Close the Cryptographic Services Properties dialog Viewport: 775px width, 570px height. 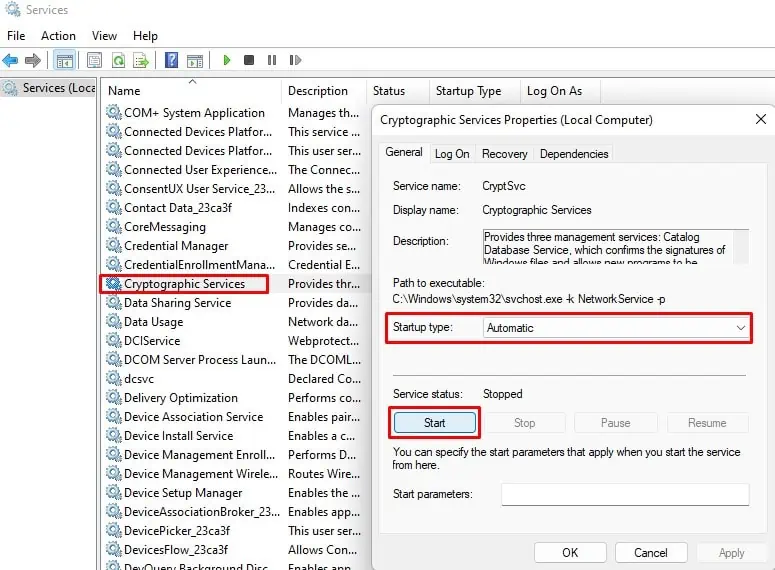(x=761, y=119)
